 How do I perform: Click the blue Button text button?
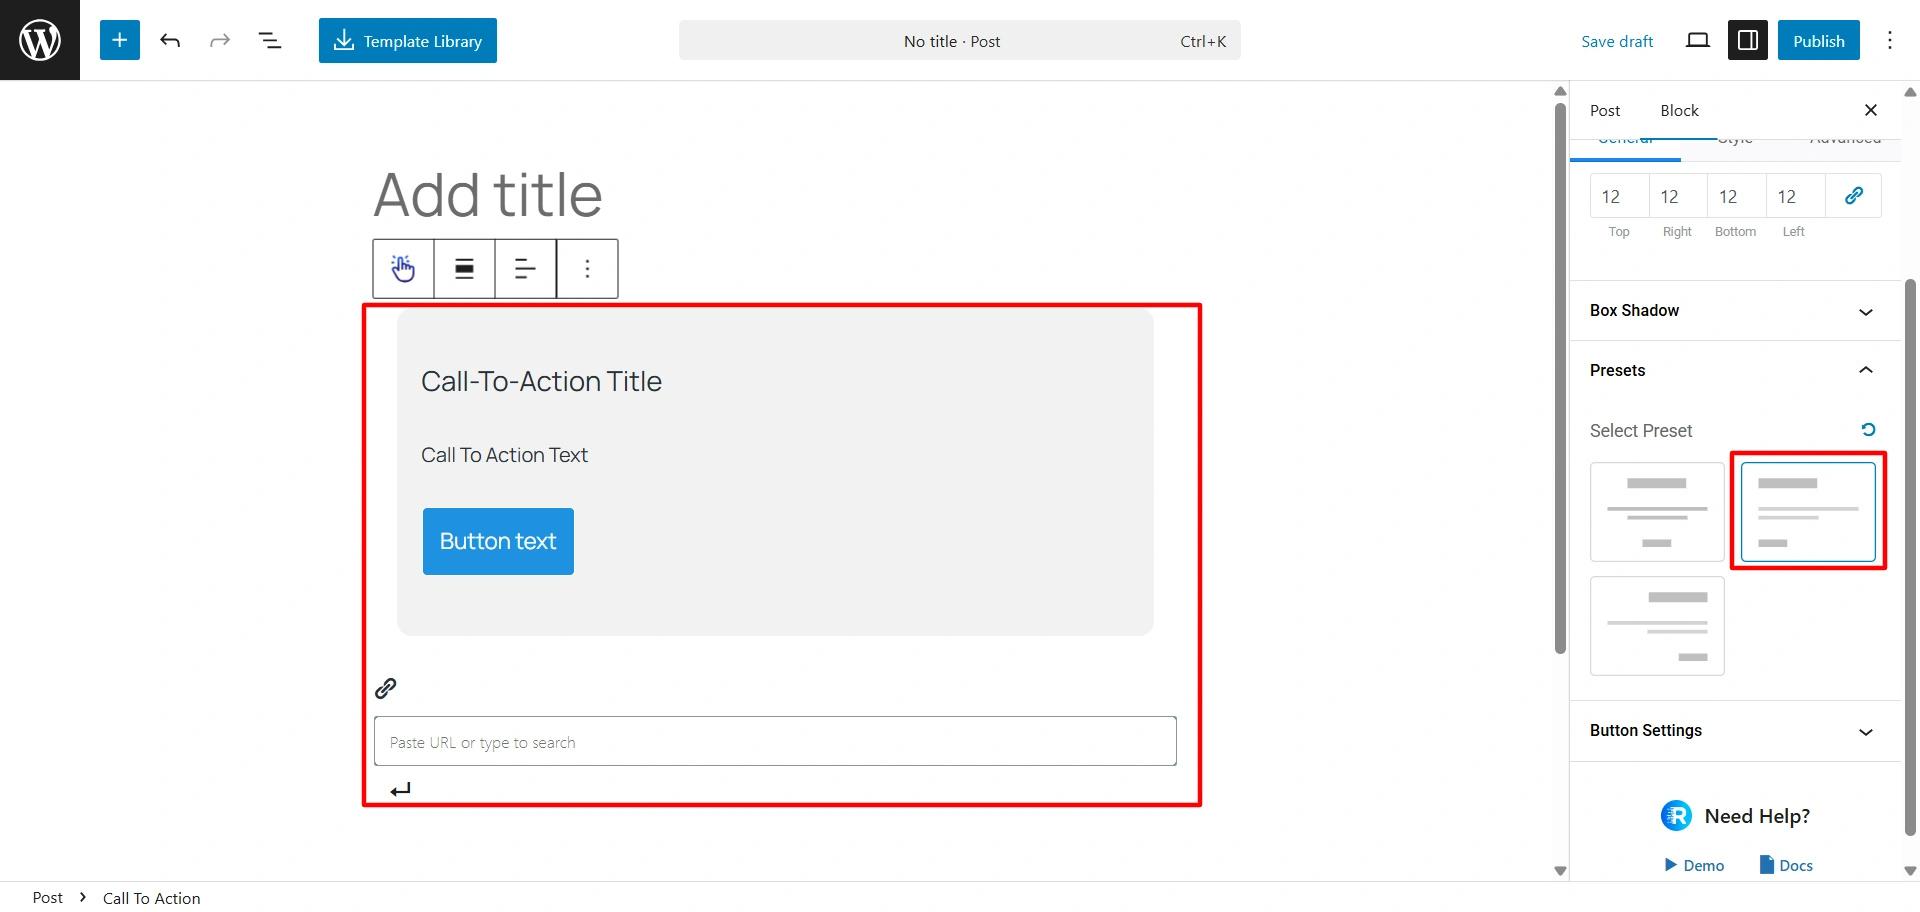[x=498, y=541]
